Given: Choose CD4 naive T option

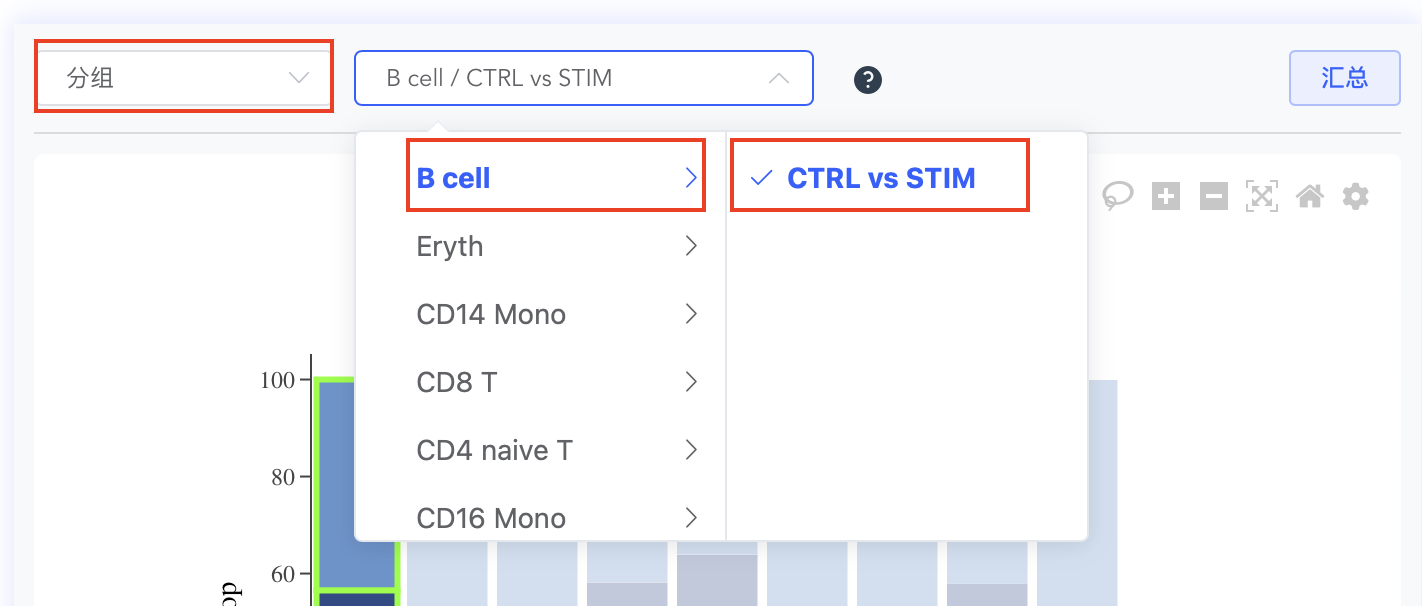Looking at the screenshot, I should 541,450.
